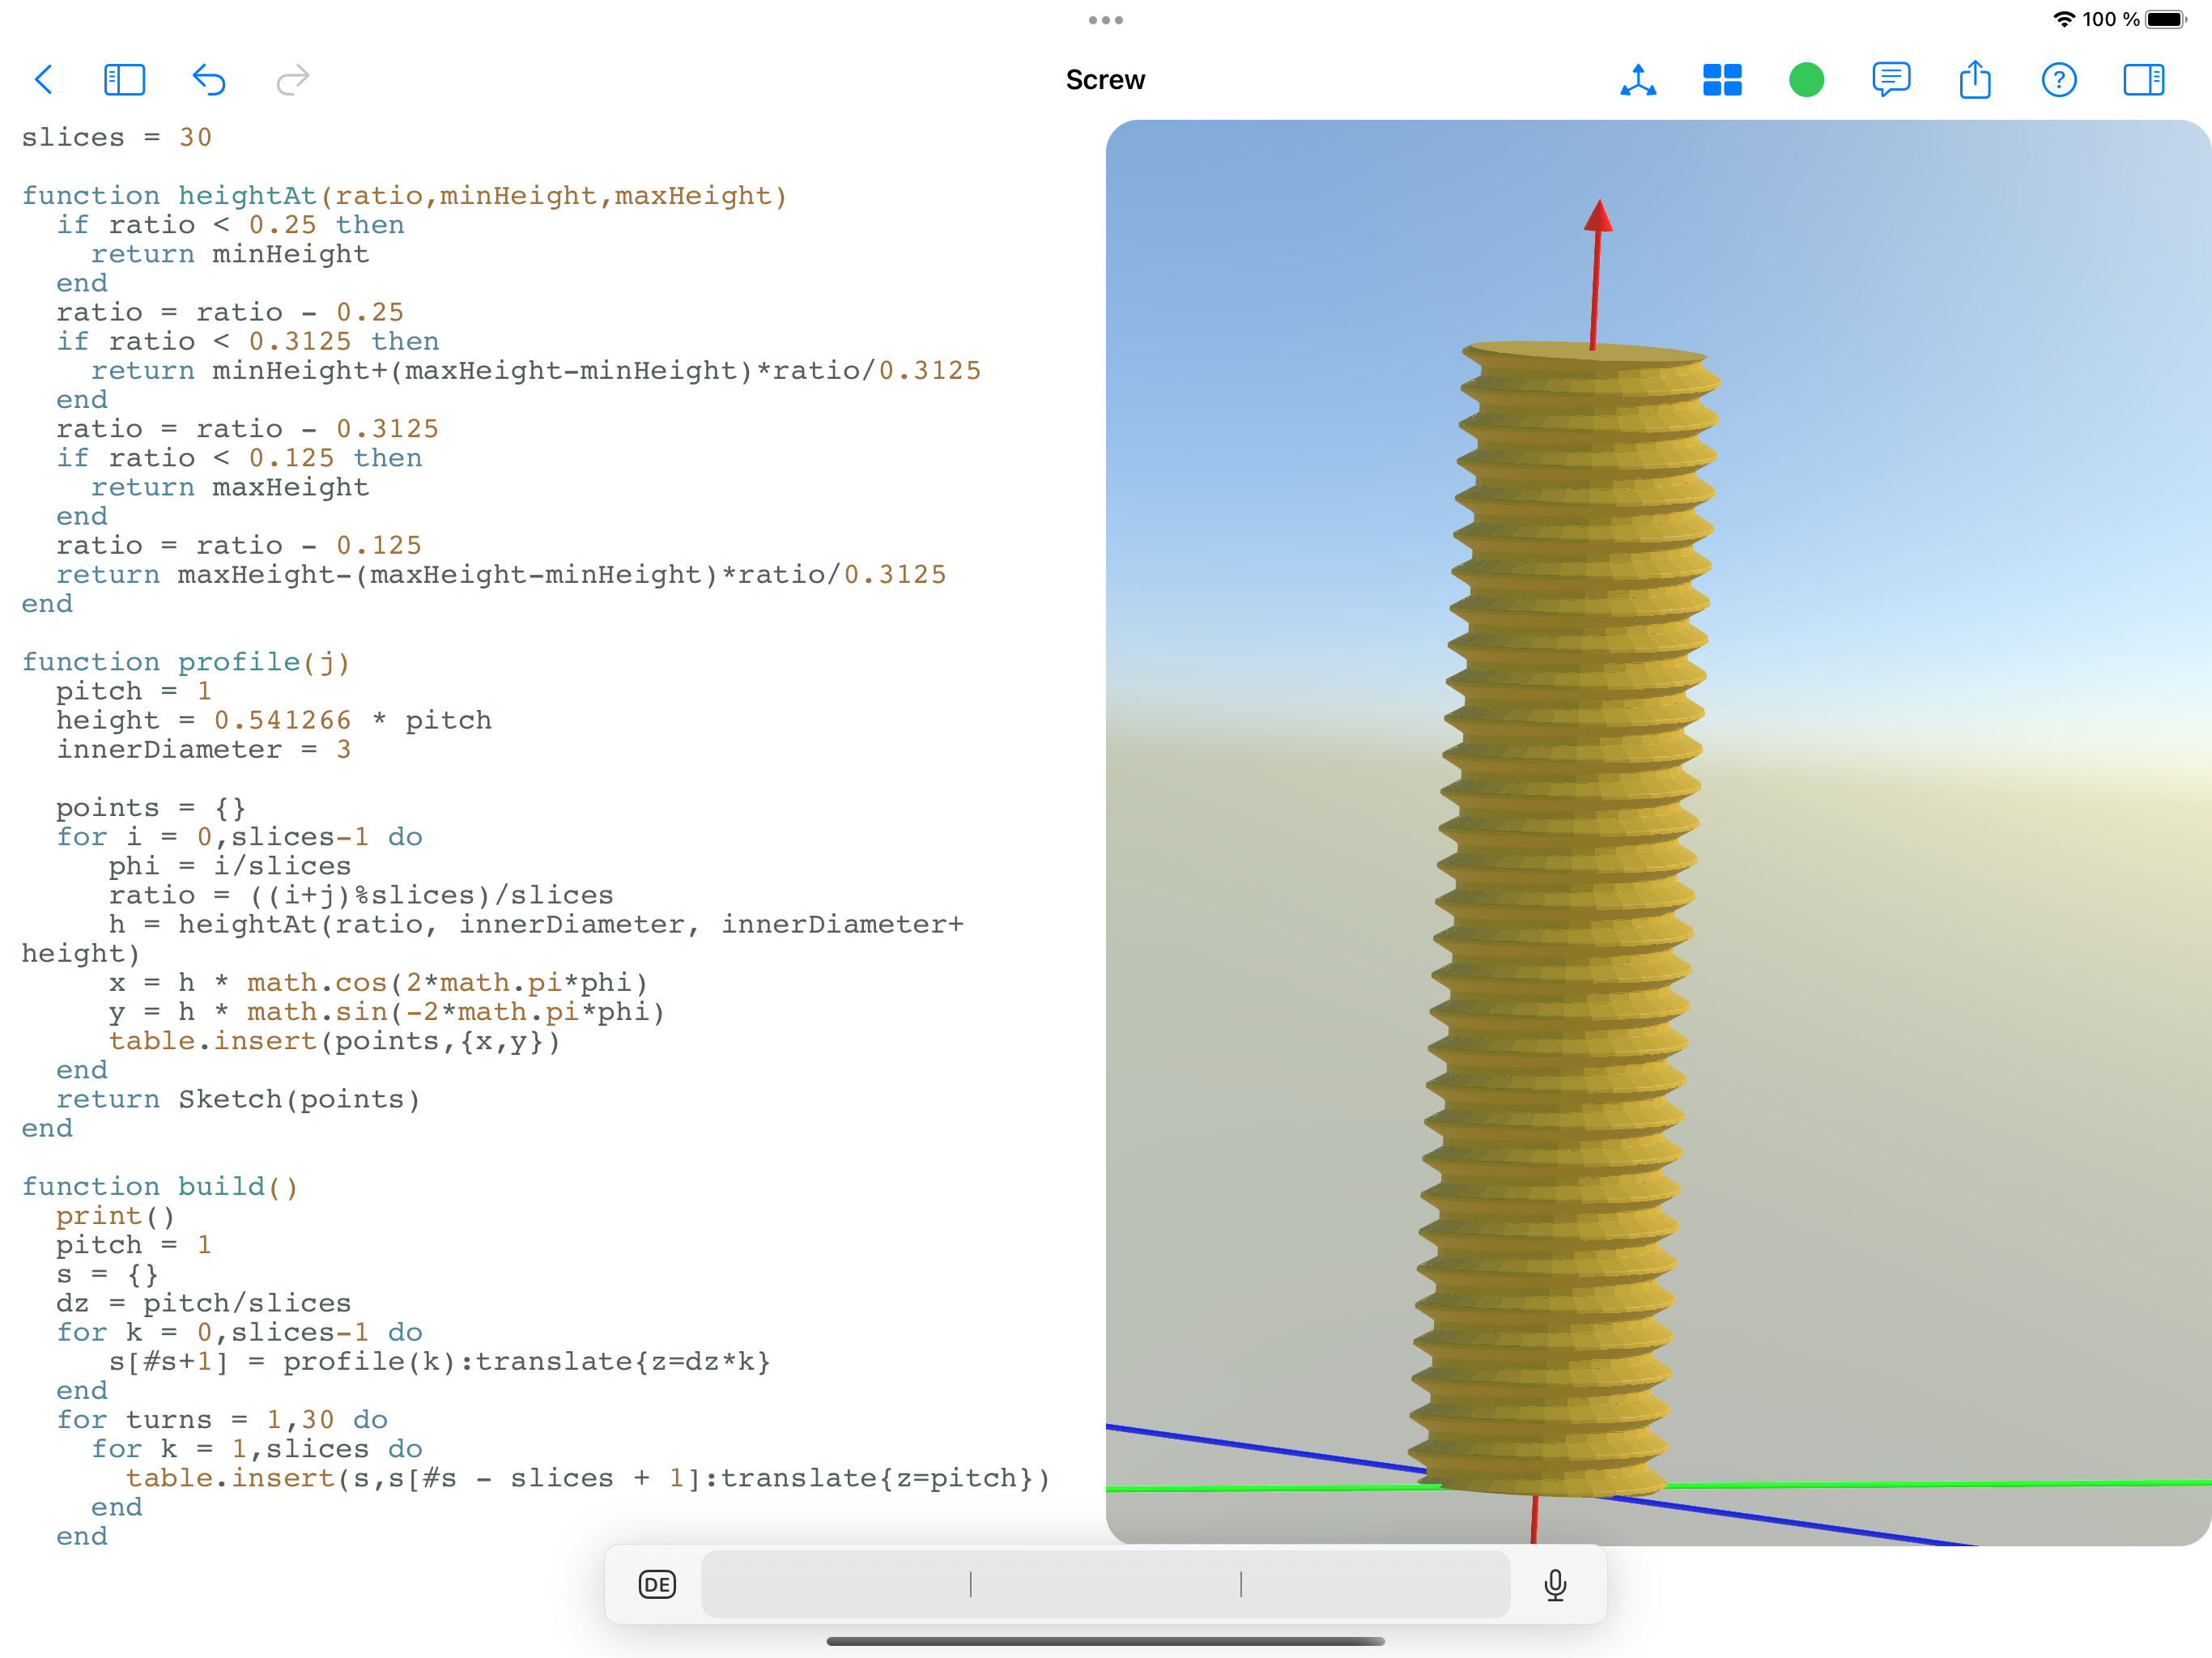Tap the microphone dictation icon
Screen dimensions: 2212x1658
1555,1584
